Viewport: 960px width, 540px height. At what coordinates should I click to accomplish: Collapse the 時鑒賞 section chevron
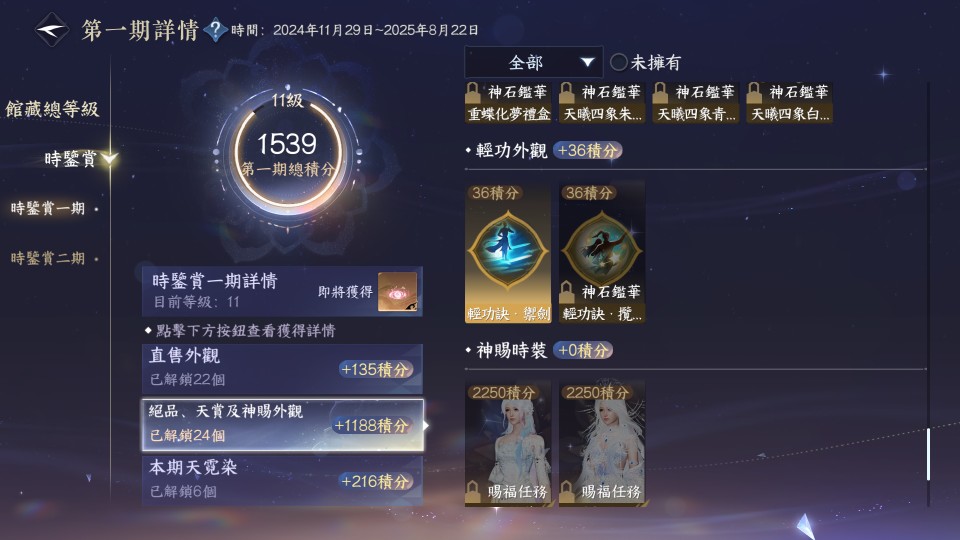coord(110,159)
